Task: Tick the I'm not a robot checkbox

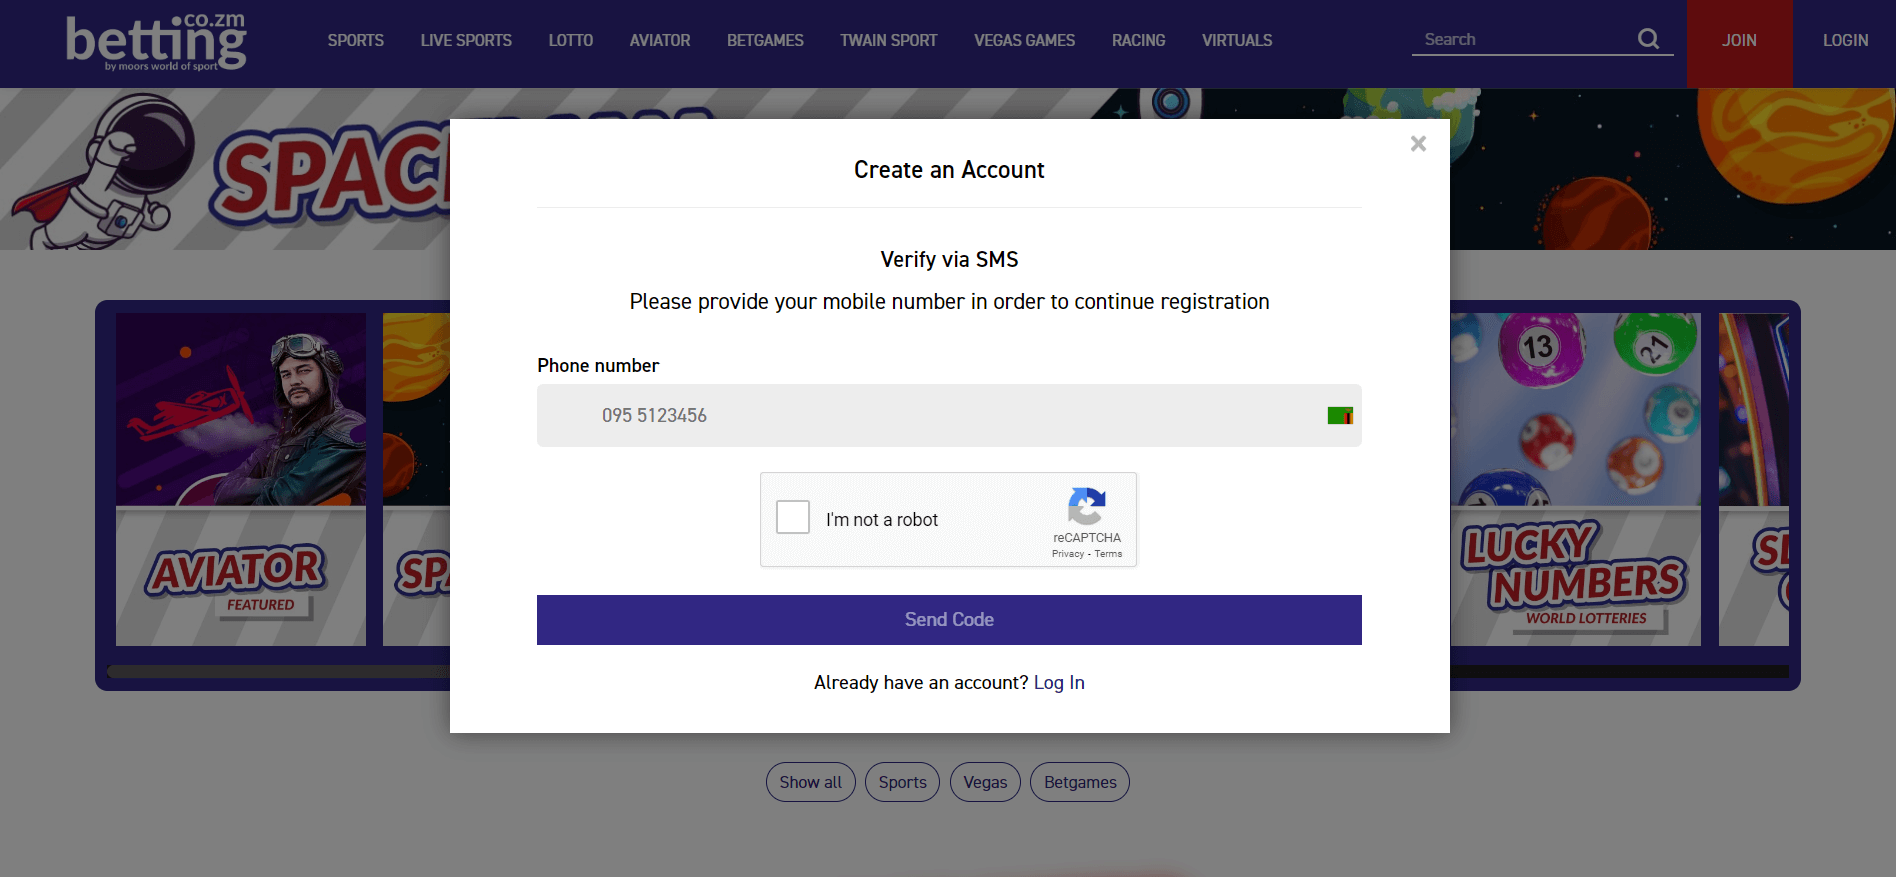Action: (793, 517)
